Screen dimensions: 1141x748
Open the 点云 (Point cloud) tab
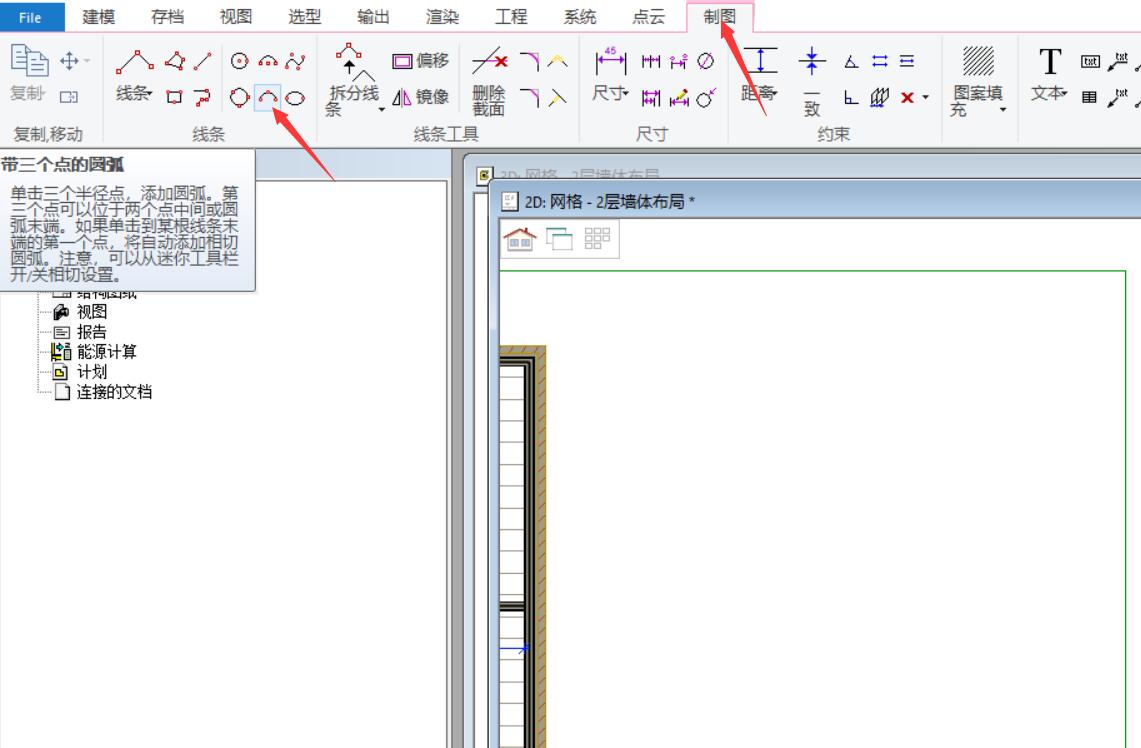click(648, 17)
